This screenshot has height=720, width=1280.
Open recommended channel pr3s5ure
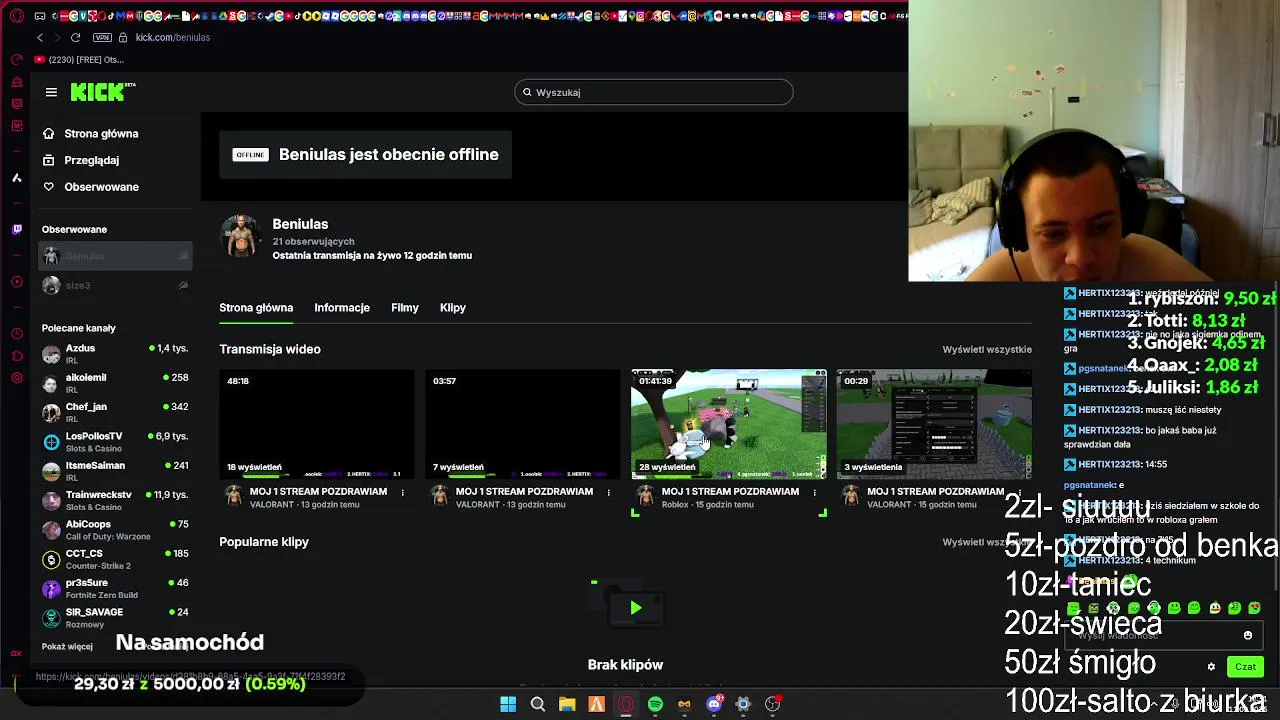[115, 588]
